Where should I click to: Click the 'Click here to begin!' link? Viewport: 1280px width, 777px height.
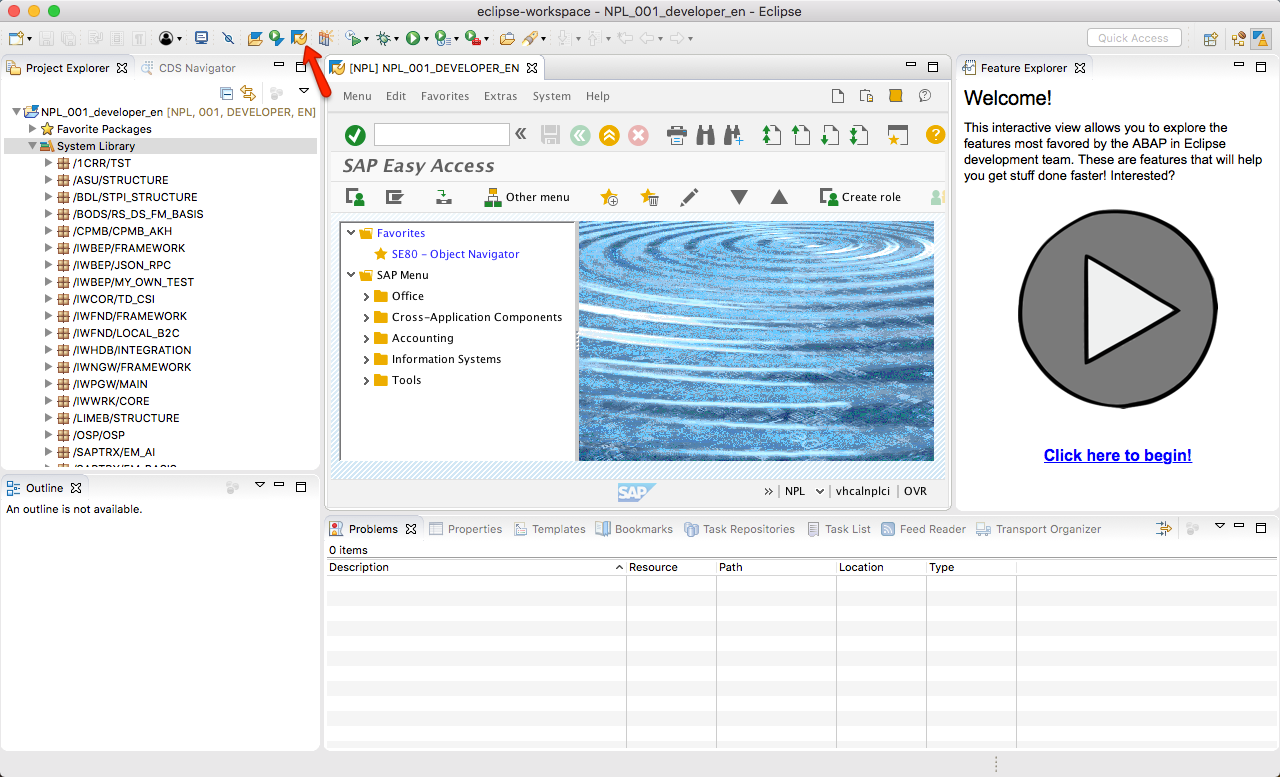[x=1118, y=455]
